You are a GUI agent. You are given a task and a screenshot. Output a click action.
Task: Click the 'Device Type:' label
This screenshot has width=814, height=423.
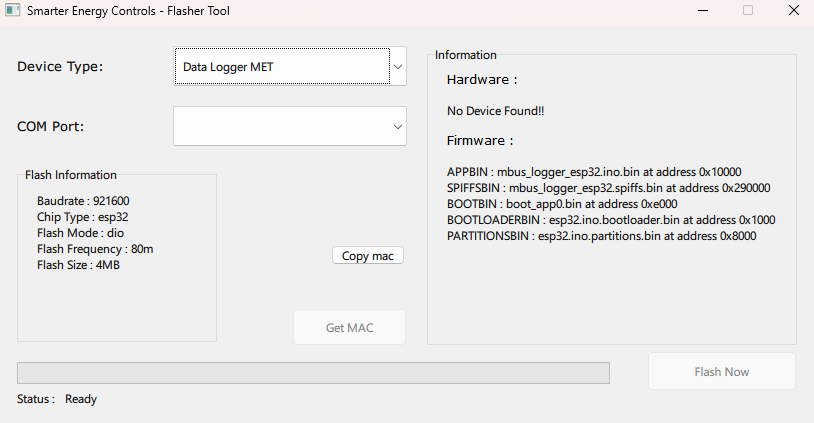pyautogui.click(x=60, y=66)
